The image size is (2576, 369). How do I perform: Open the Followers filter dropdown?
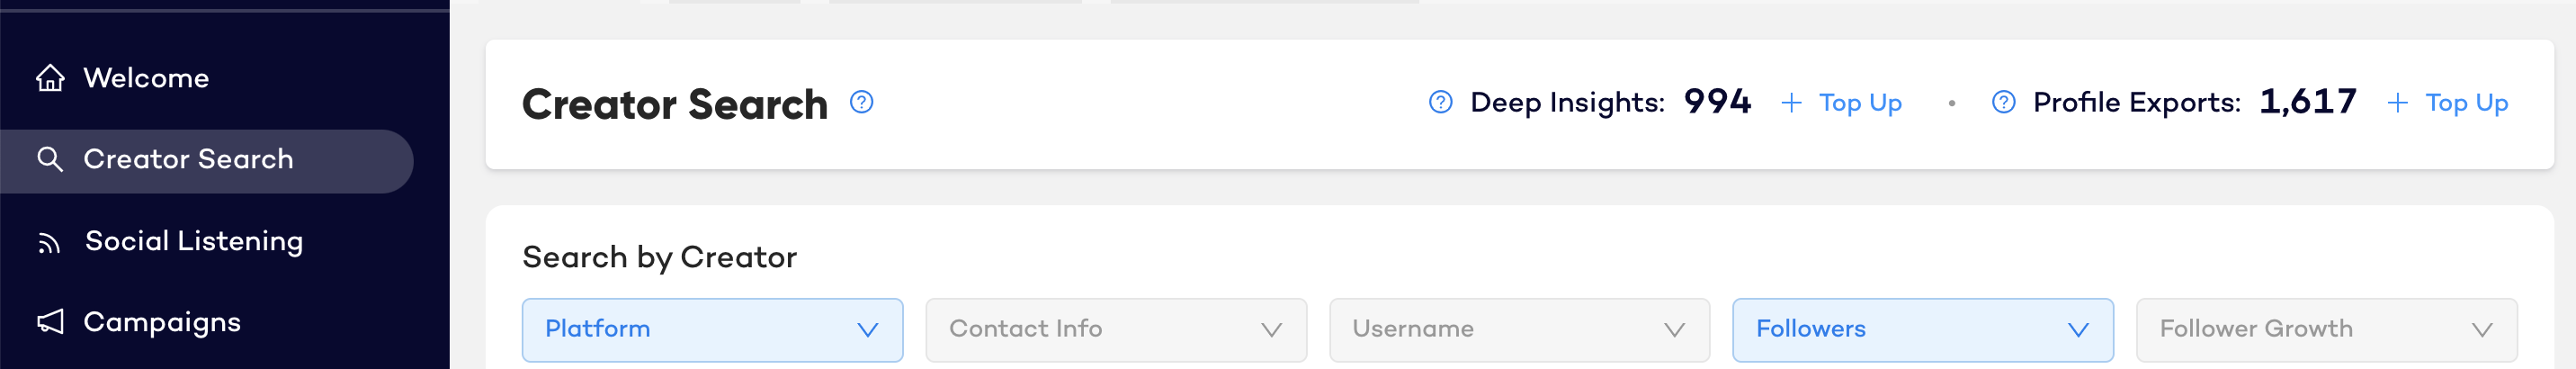(x=1922, y=330)
